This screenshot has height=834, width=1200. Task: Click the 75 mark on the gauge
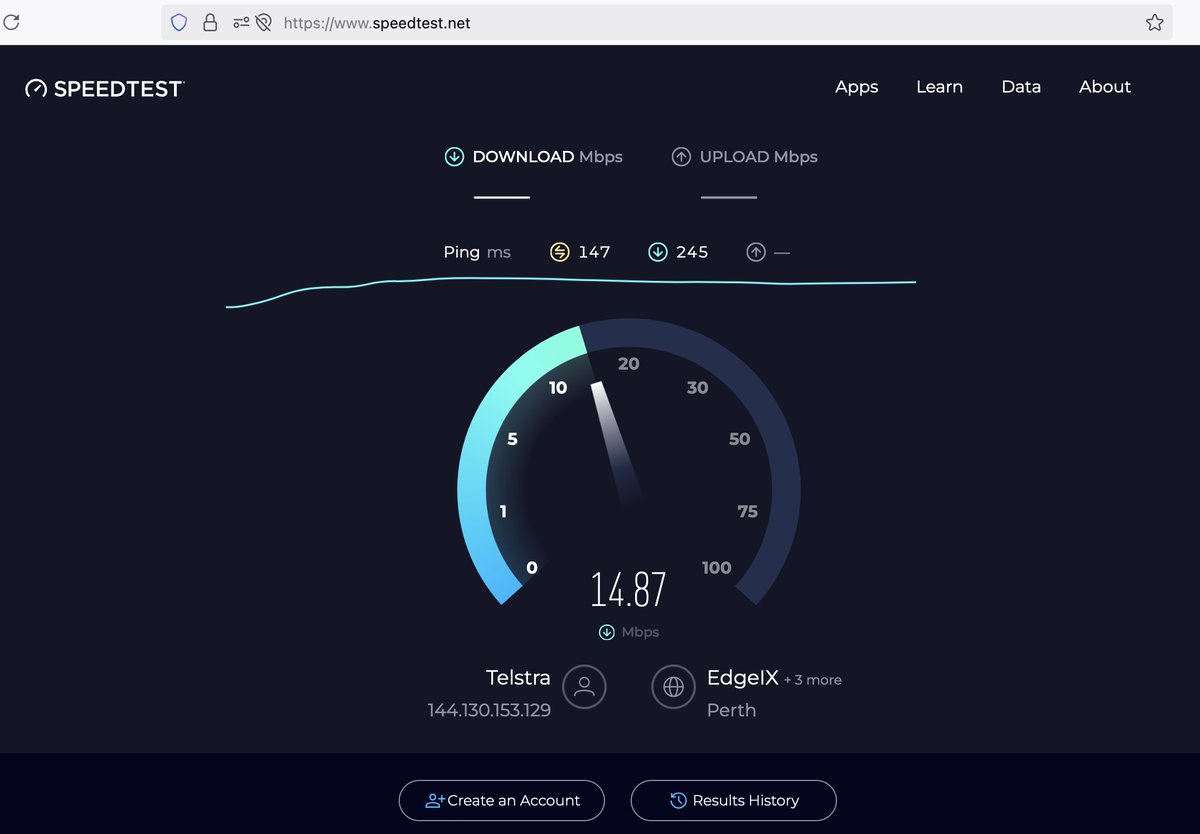tap(747, 511)
